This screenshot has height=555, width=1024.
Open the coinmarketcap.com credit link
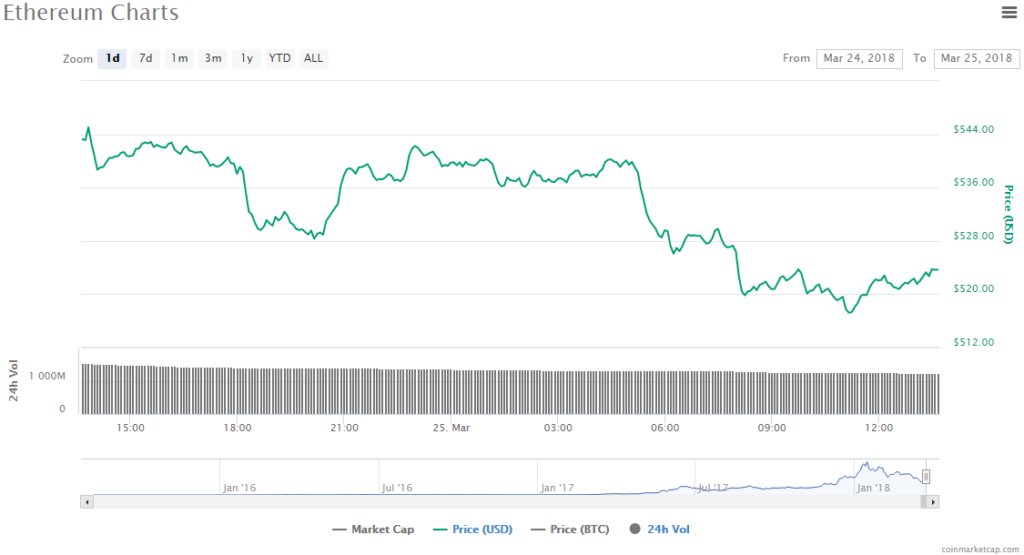(981, 549)
